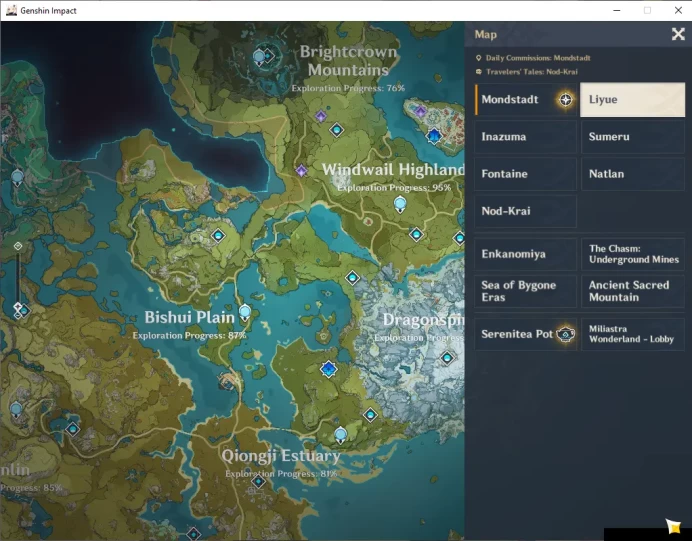Click the 'Travelers' Tales: Nod-Krai' text

(532, 71)
